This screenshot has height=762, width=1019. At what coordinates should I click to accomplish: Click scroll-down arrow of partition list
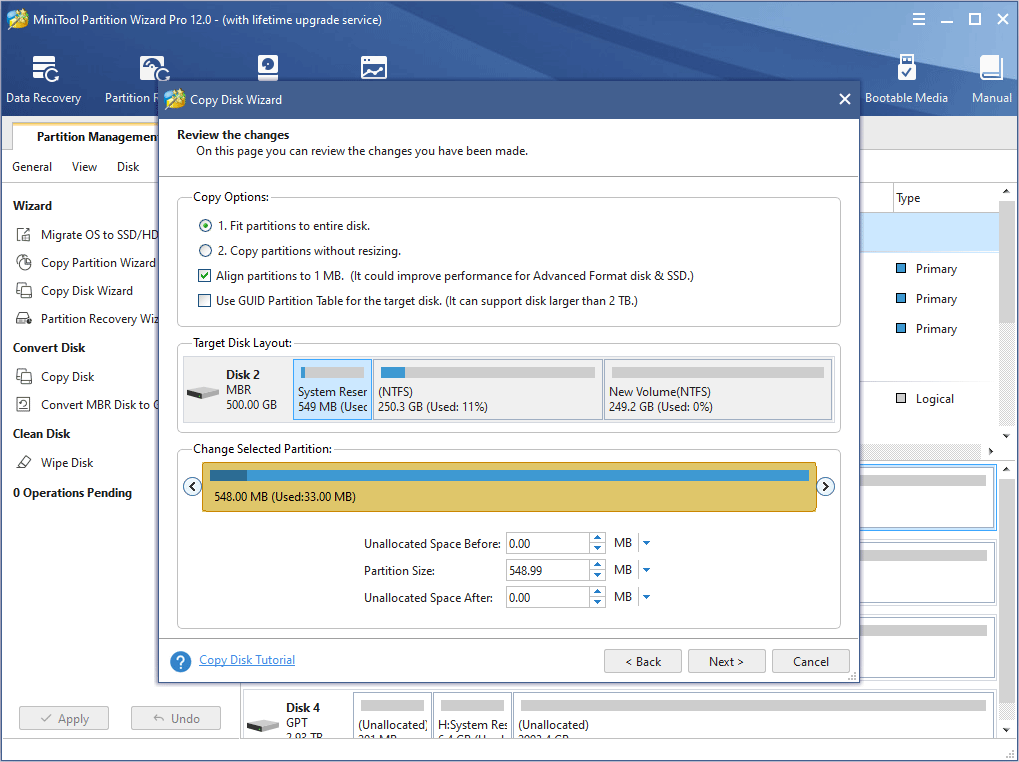click(1006, 435)
